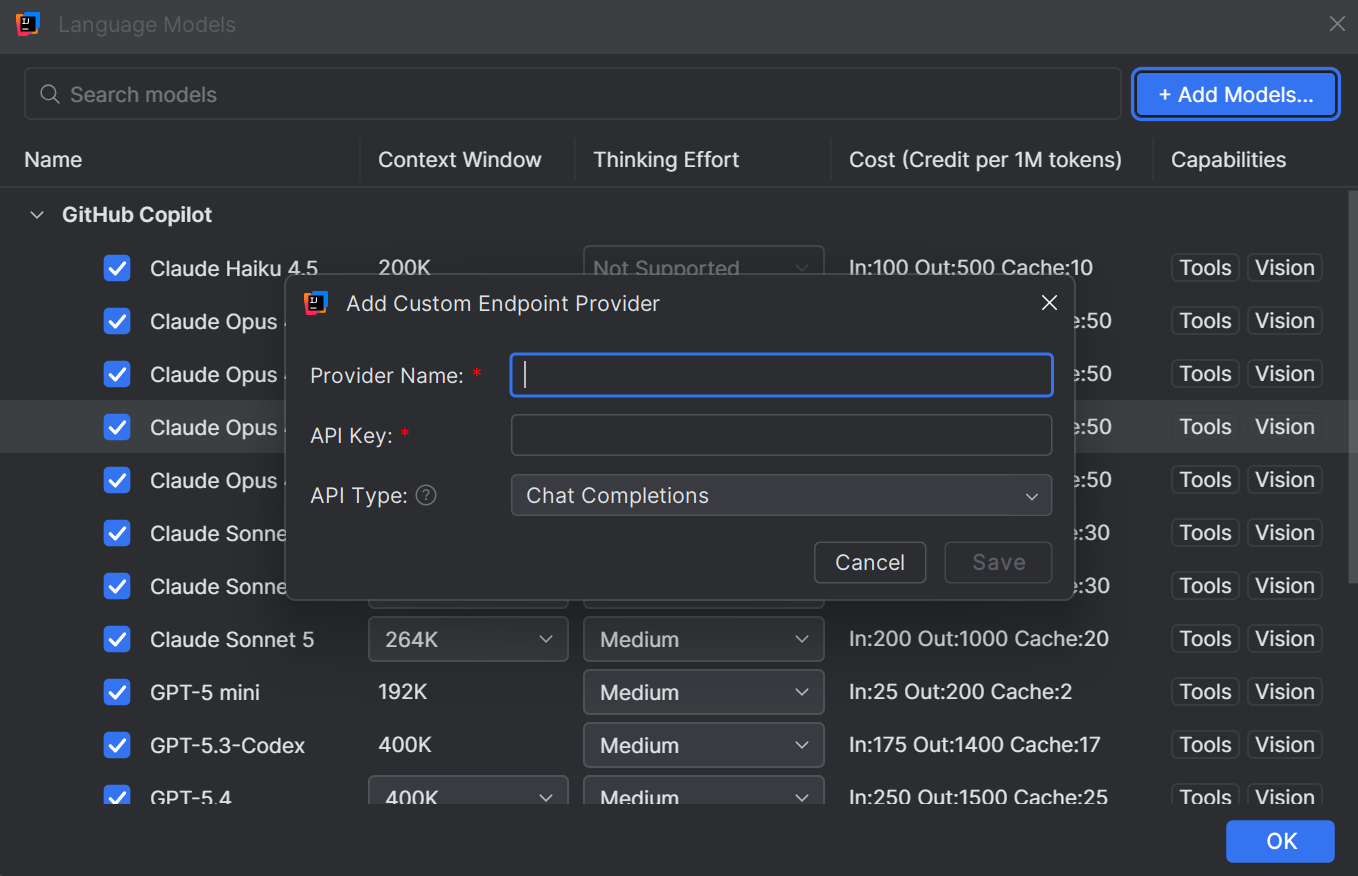The height and width of the screenshot is (876, 1358).
Task: Uncheck the Claude Sonnet 5 model
Action: coord(117,639)
